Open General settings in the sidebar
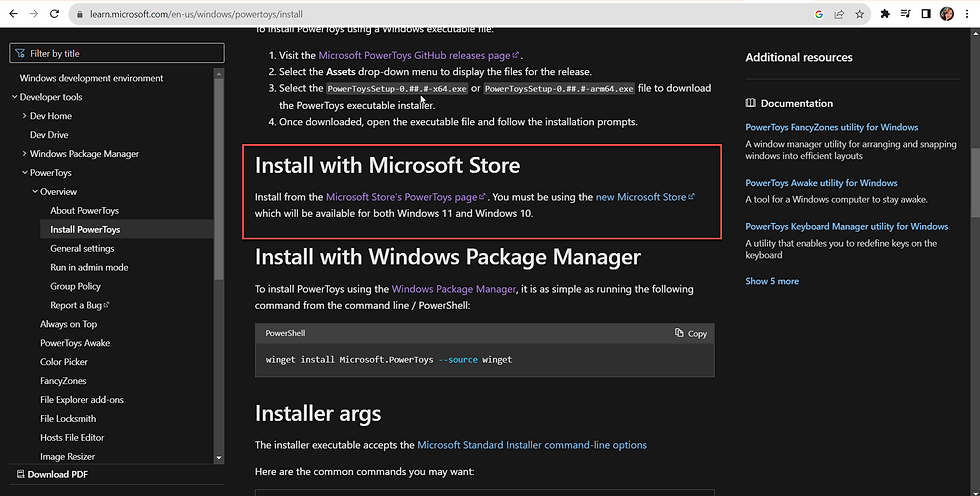 (x=82, y=248)
